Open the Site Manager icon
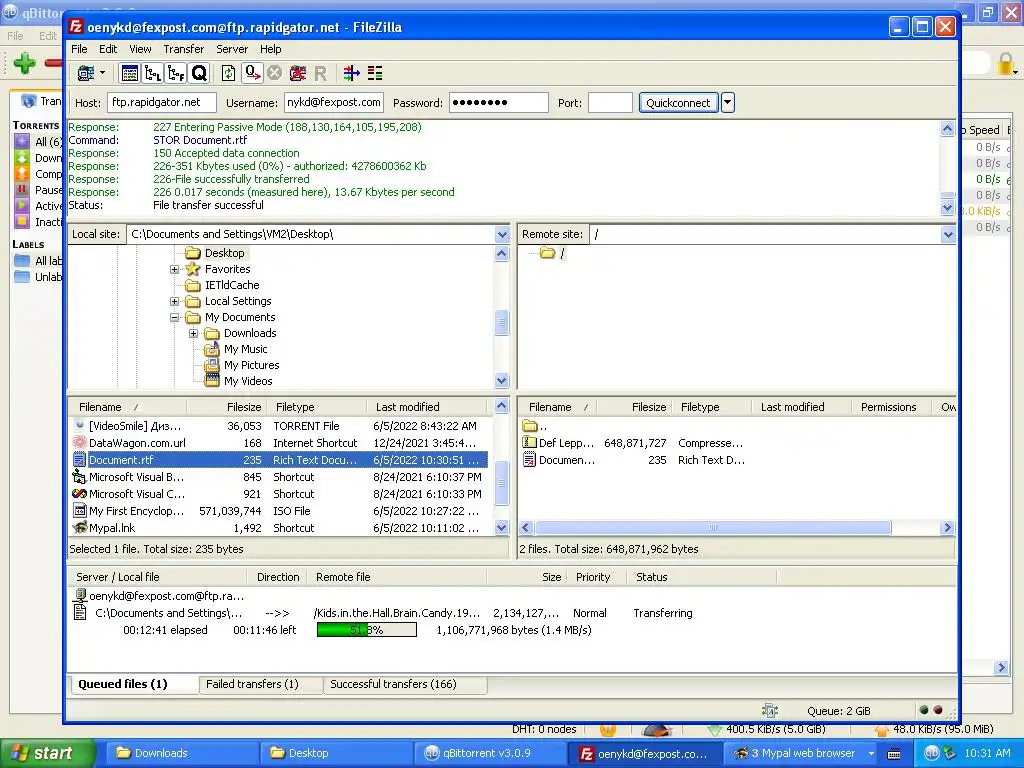The height and width of the screenshot is (768, 1024). (x=86, y=73)
